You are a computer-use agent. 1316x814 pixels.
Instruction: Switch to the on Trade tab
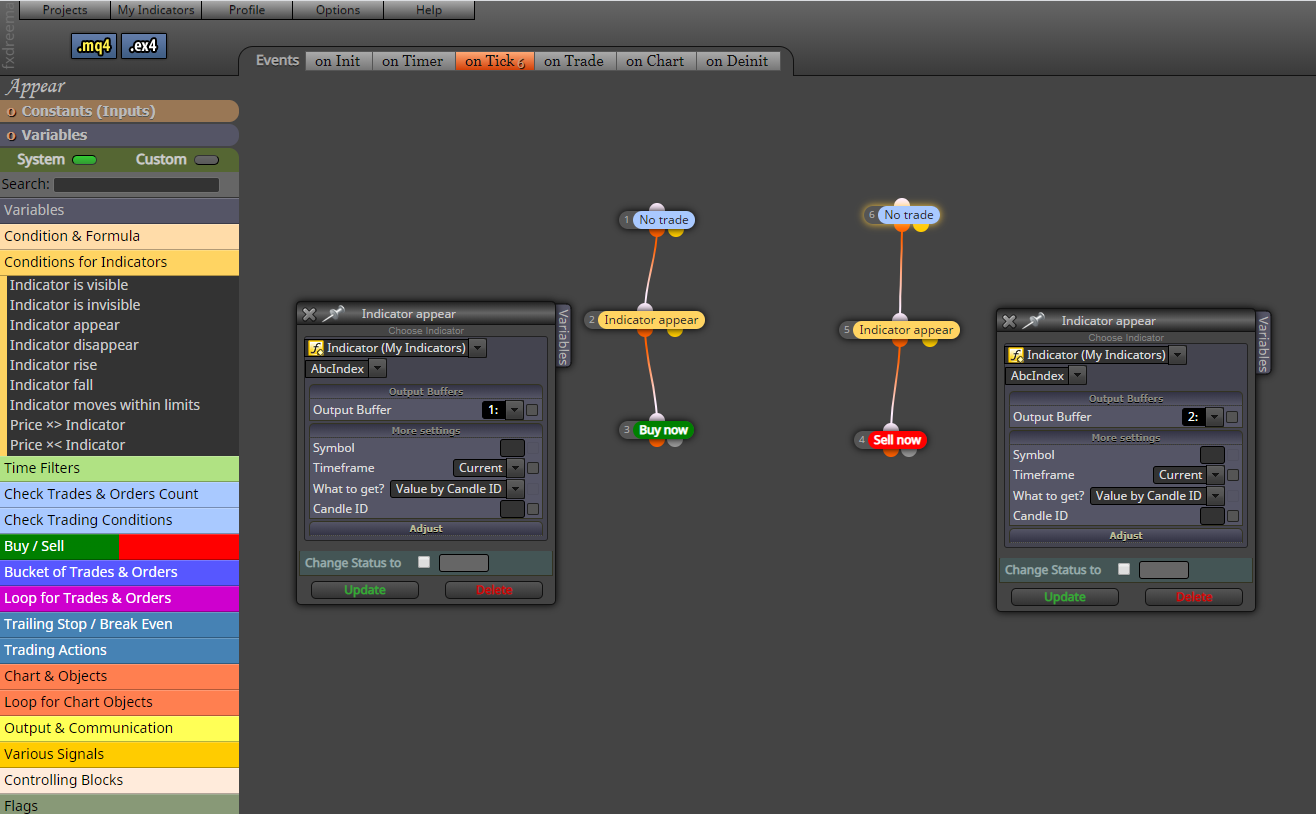point(574,61)
